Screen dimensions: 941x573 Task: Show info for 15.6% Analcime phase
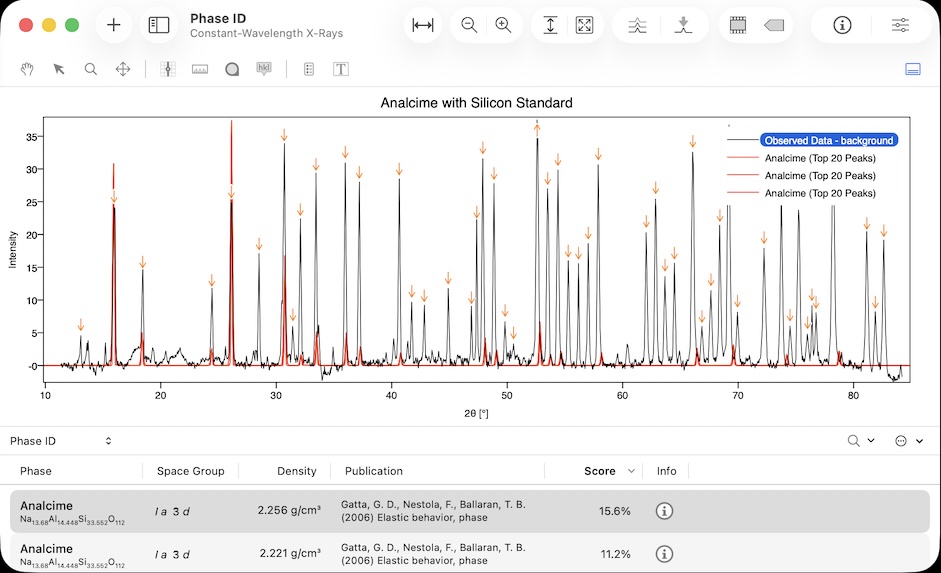[664, 511]
